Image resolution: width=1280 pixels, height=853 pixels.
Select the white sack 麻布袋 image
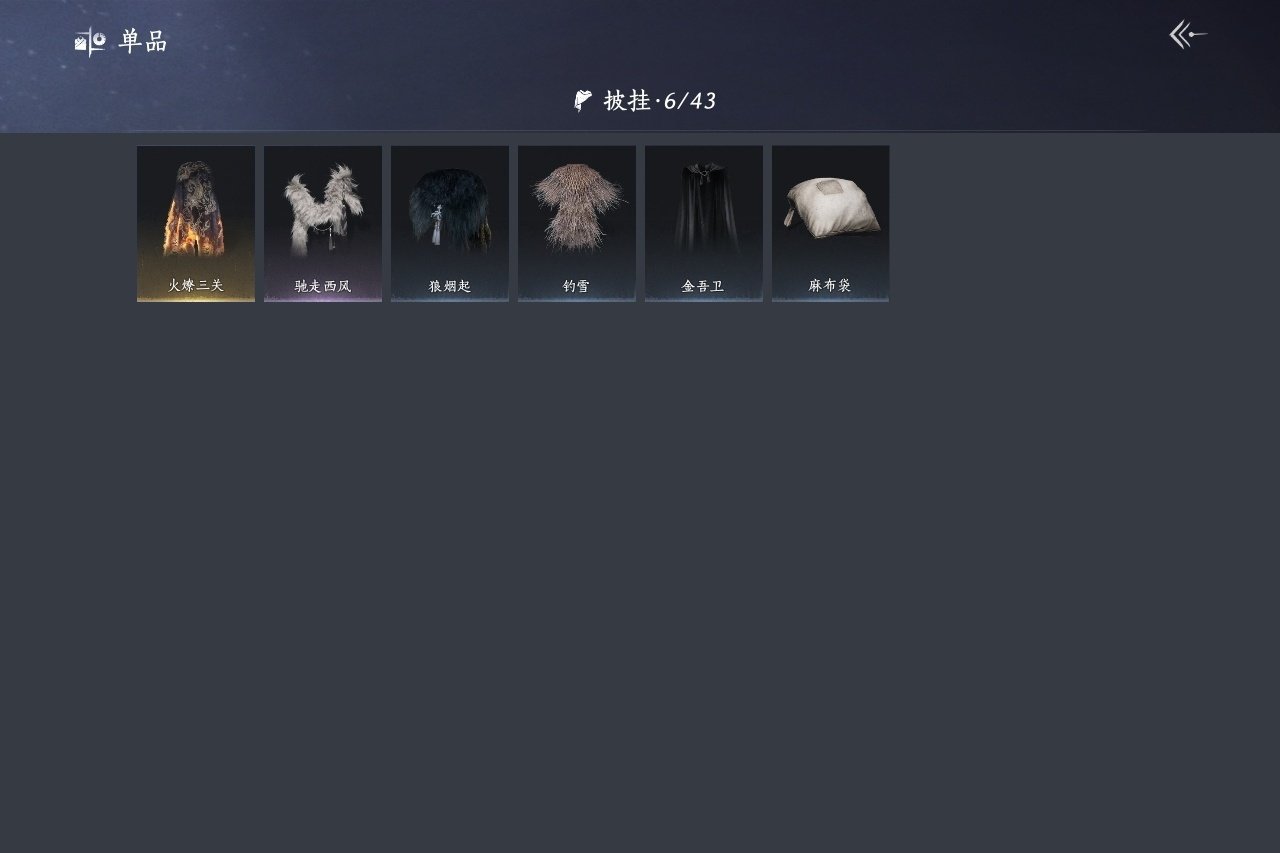point(831,208)
